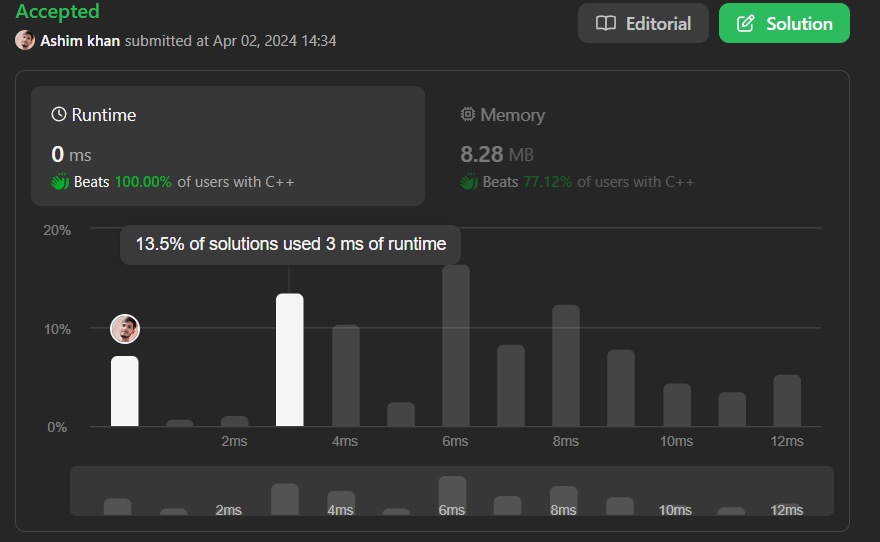Click the tallest bar at 6ms

[x=456, y=346]
